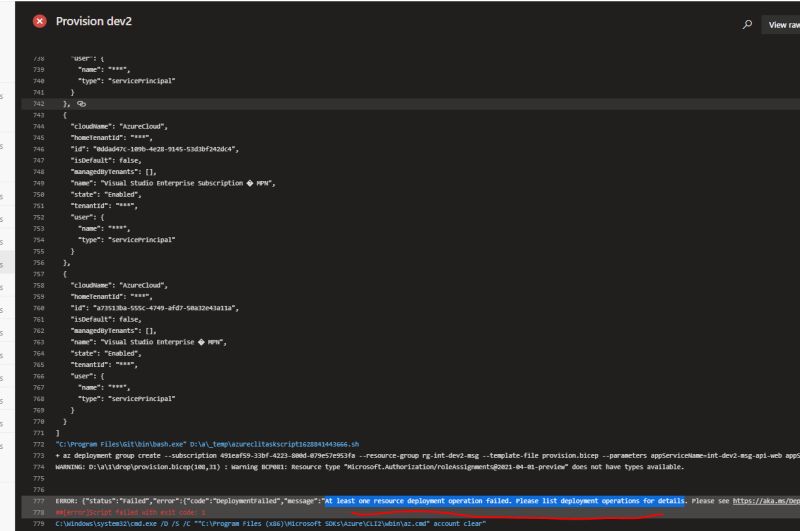Select the line 758 cloudName AzureCloud text
This screenshot has height=531, width=800.
coord(119,285)
